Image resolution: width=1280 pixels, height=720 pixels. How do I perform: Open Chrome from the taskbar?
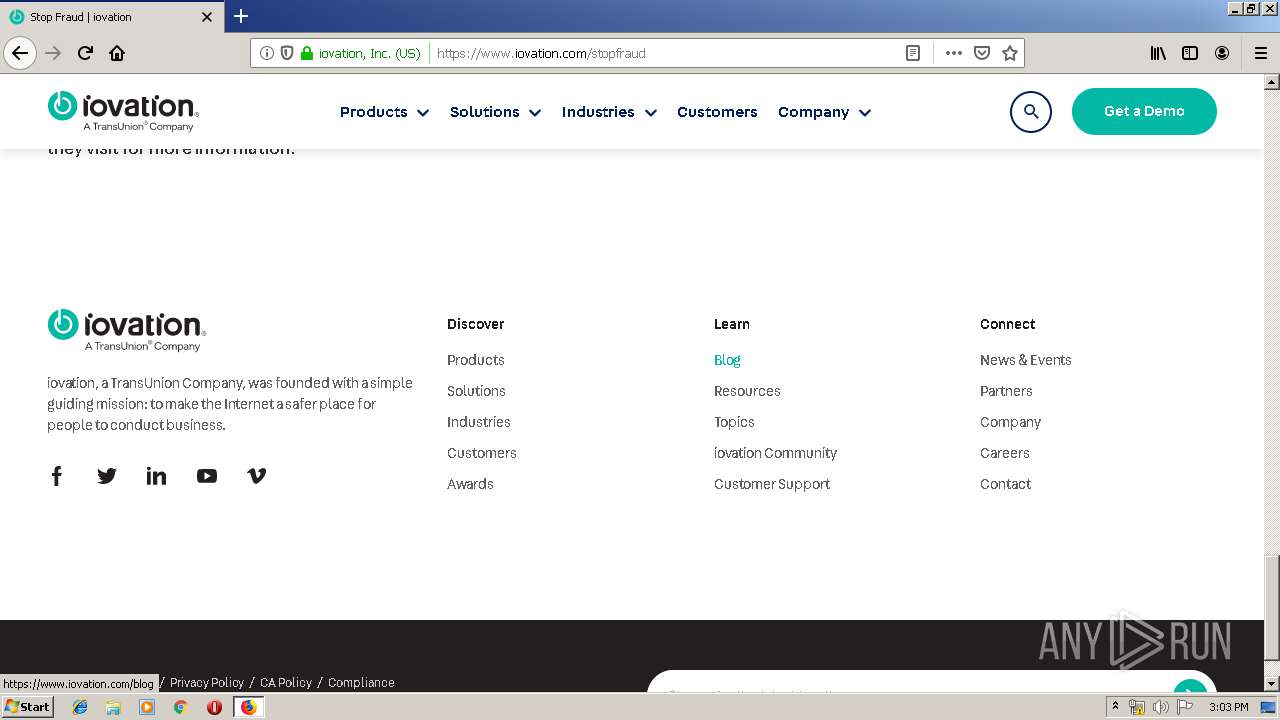coord(181,707)
